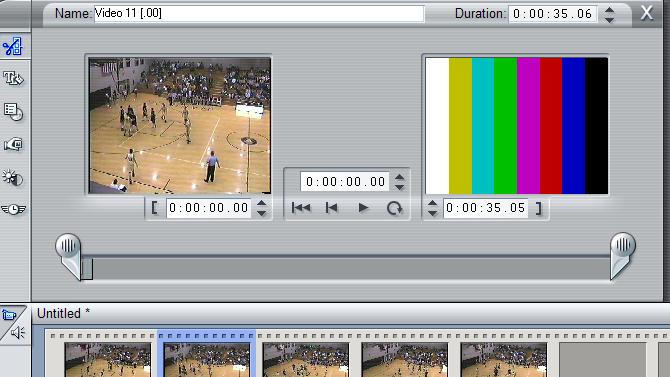Select the clip properties scissors tool

13,46
